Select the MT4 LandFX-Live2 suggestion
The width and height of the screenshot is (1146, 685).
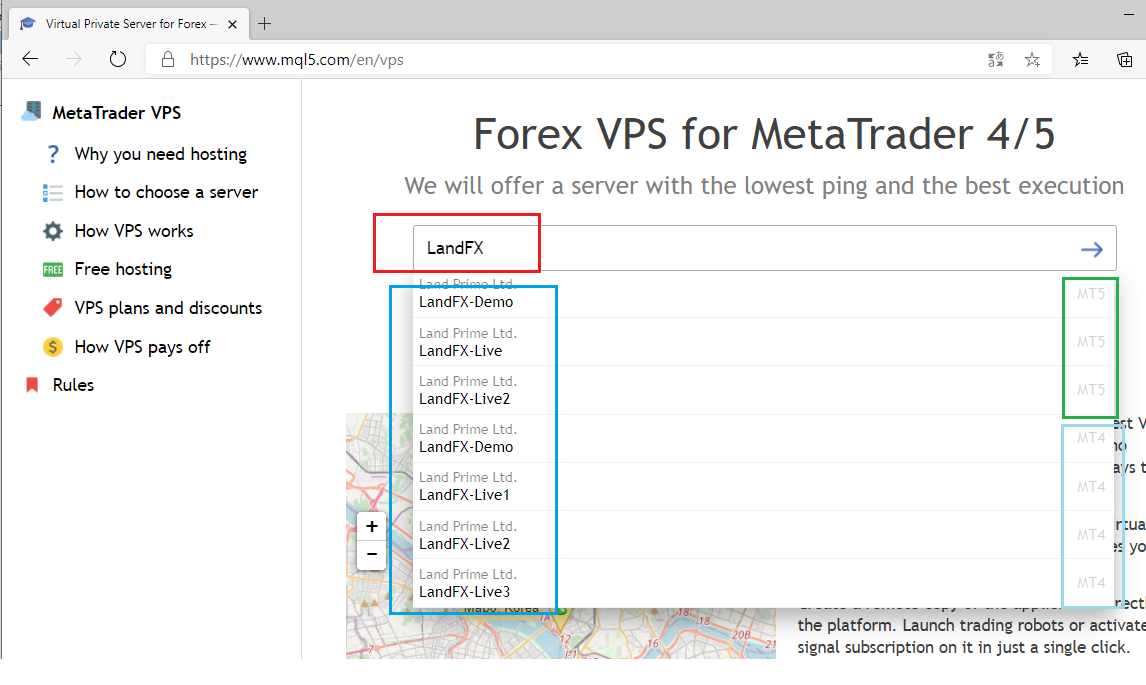(765, 535)
